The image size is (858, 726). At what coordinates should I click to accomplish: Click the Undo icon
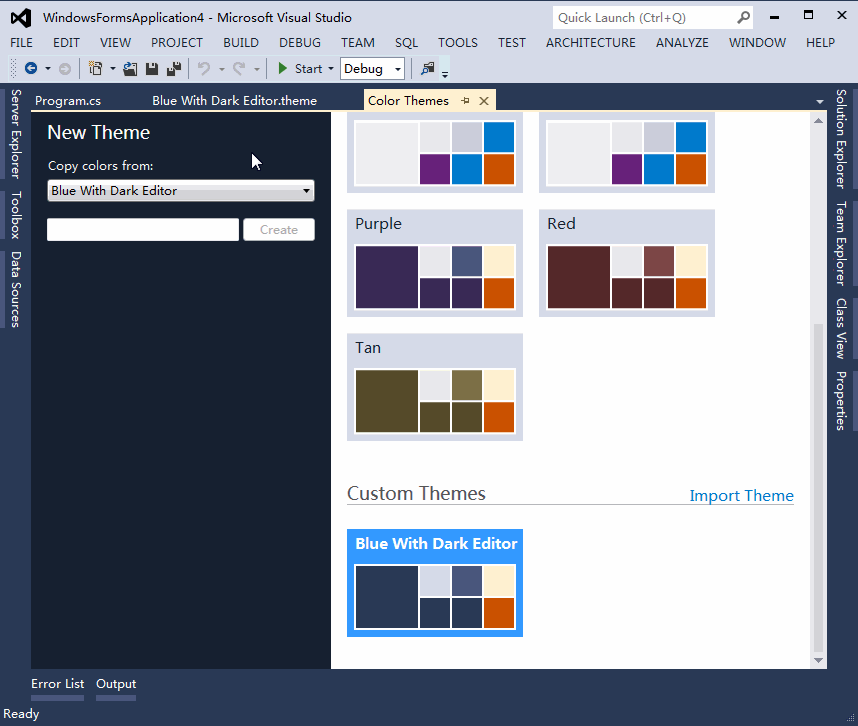coord(204,68)
